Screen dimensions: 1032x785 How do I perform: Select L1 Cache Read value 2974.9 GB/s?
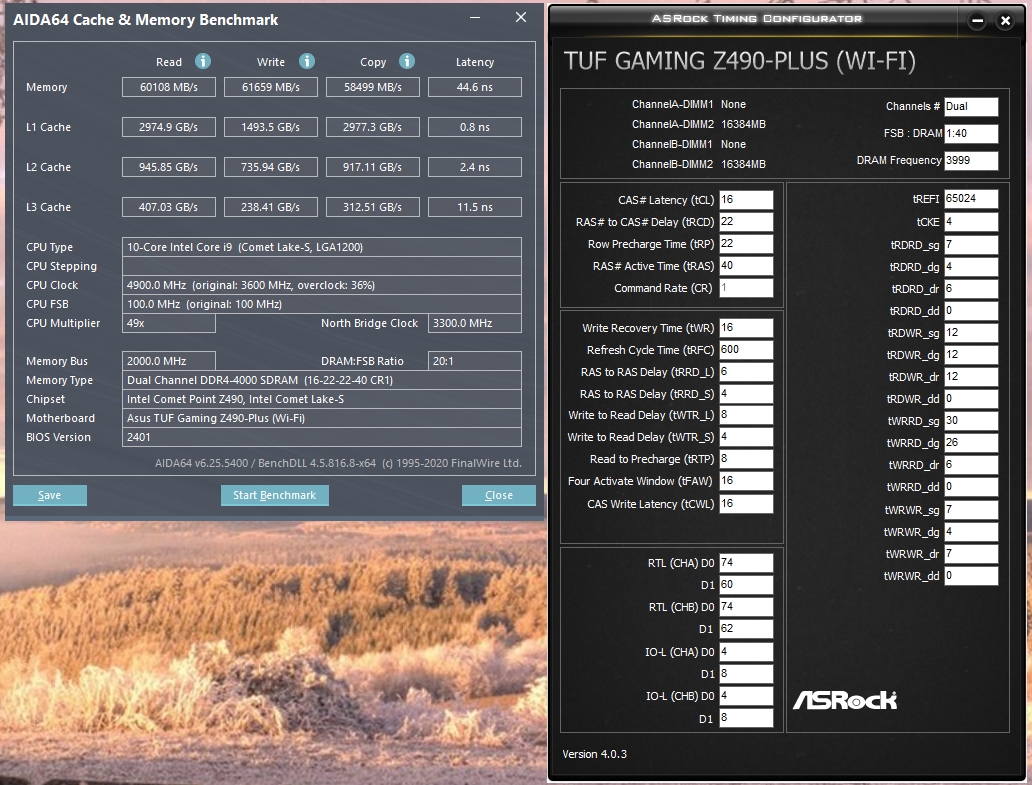(168, 127)
